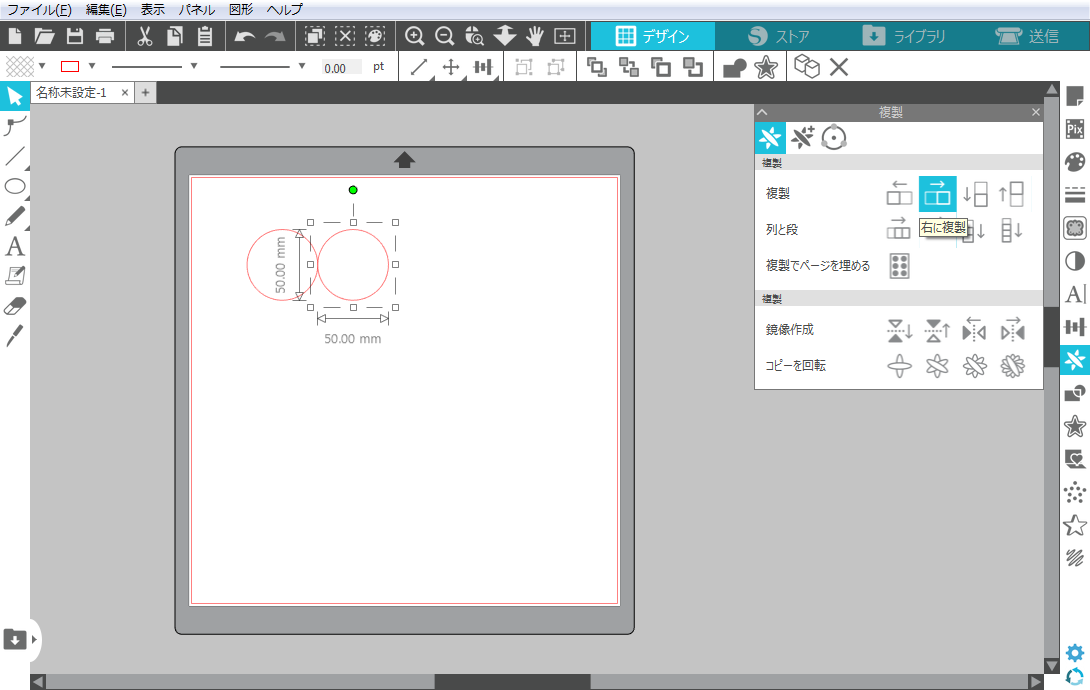Select the ellipse drawing tool

[x=15, y=186]
